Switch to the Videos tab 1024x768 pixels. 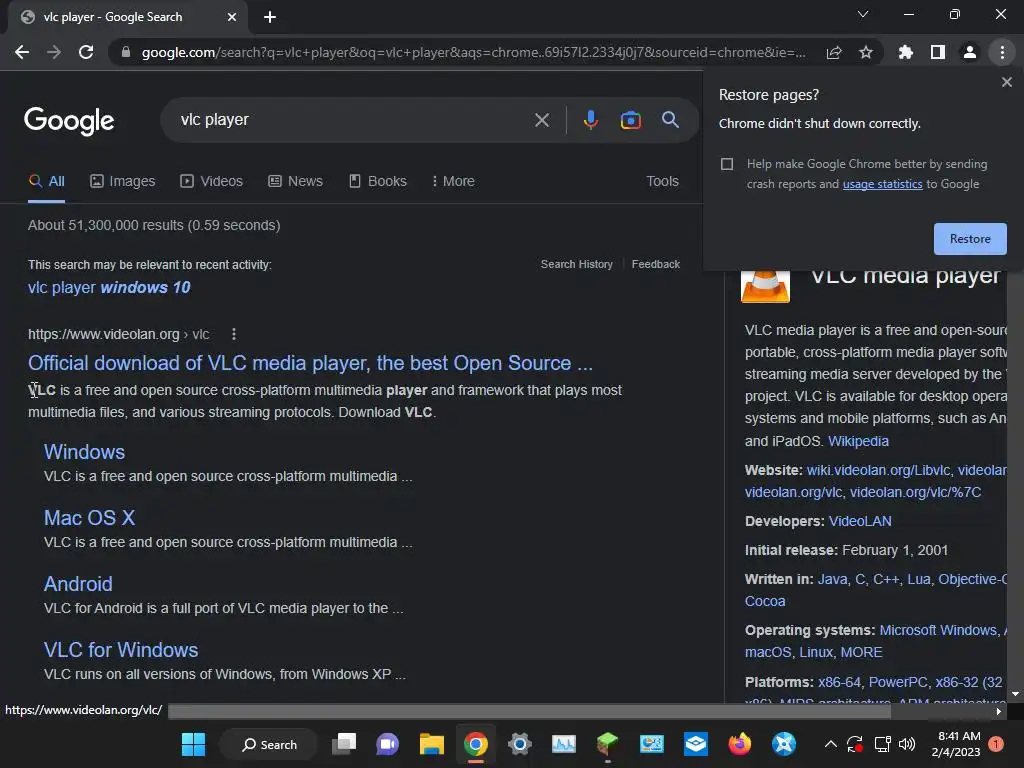tap(212, 182)
